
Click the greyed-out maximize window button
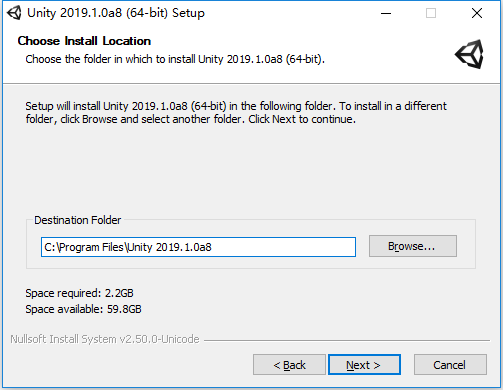pos(431,13)
